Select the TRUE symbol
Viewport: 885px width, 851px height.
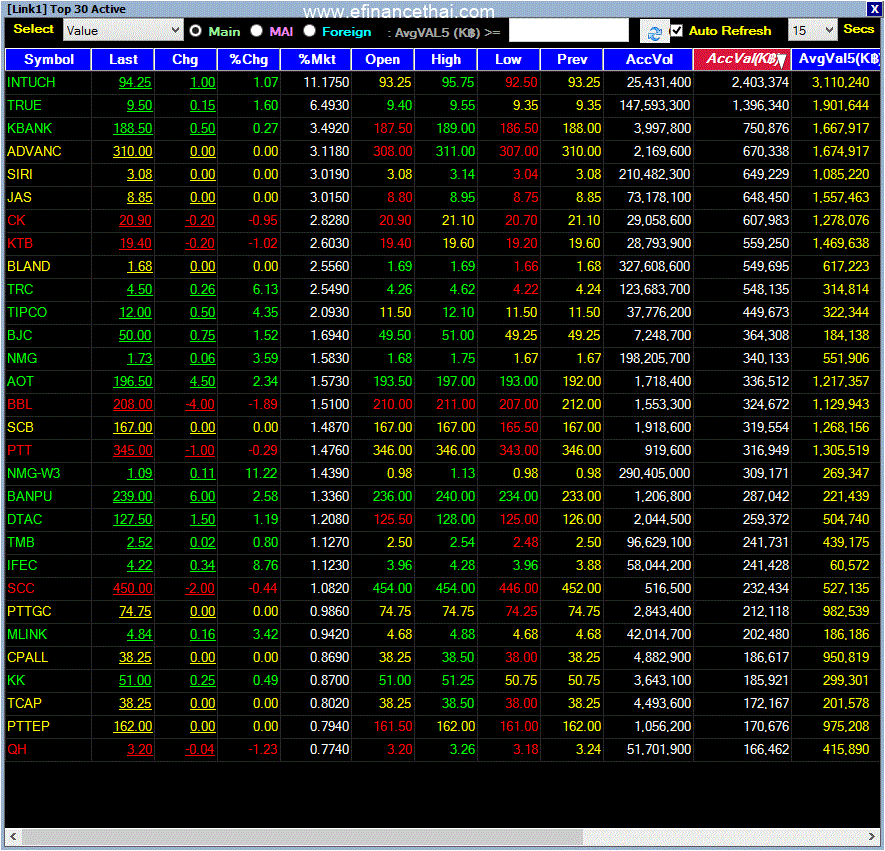pos(24,106)
